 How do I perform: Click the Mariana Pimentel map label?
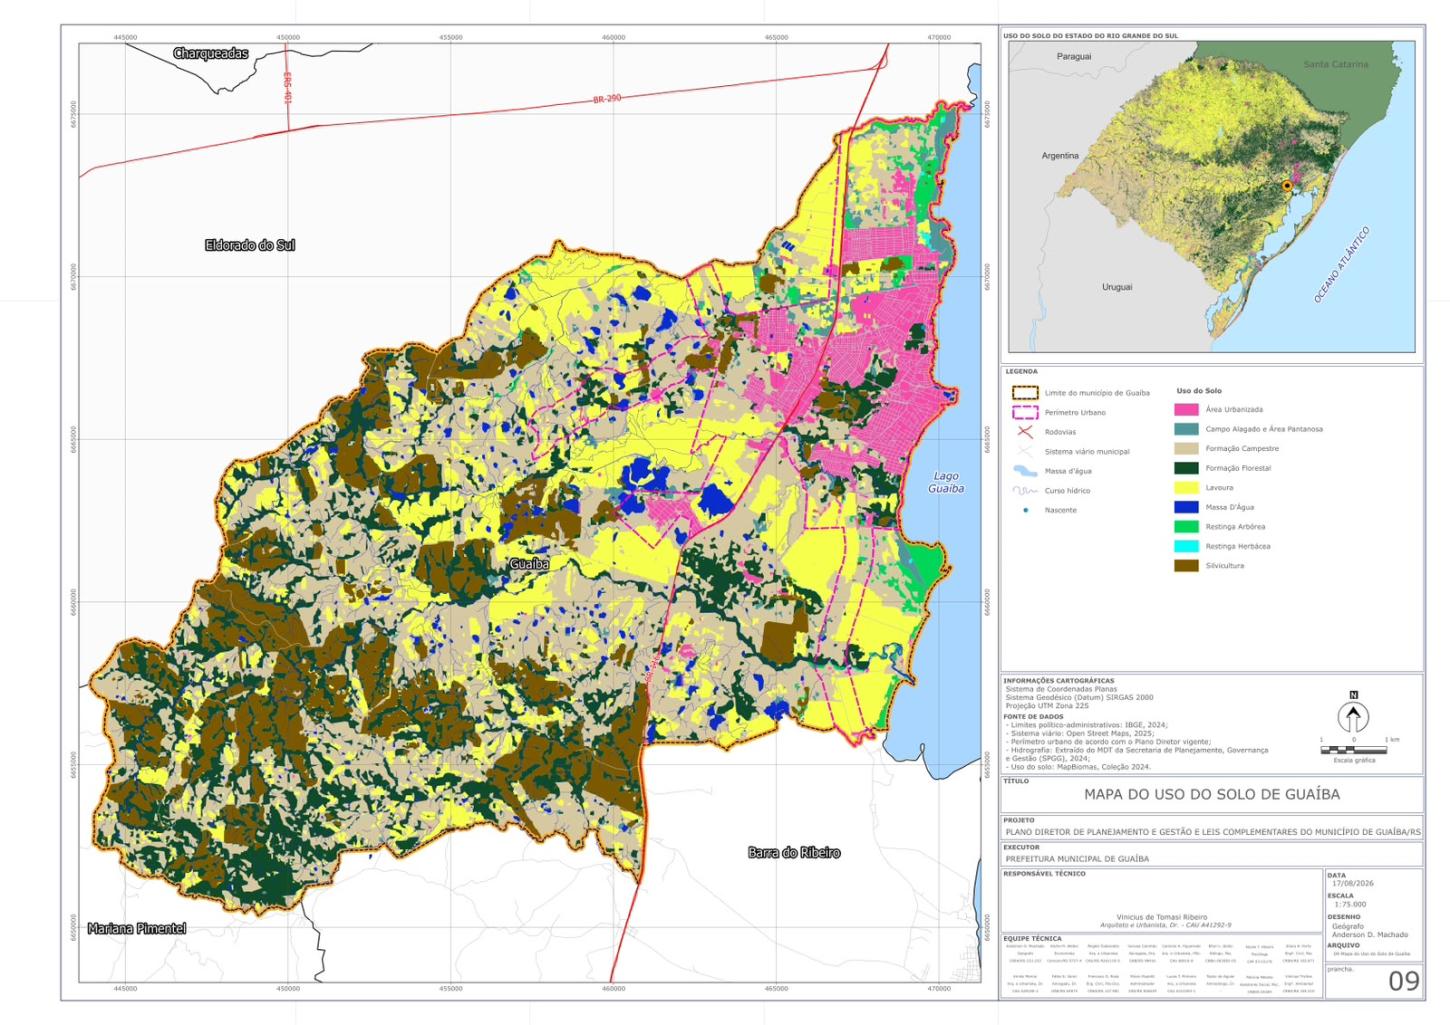(137, 929)
